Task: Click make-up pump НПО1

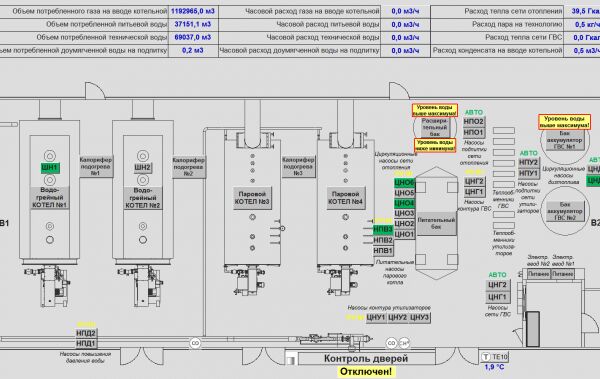Action: click(x=474, y=132)
